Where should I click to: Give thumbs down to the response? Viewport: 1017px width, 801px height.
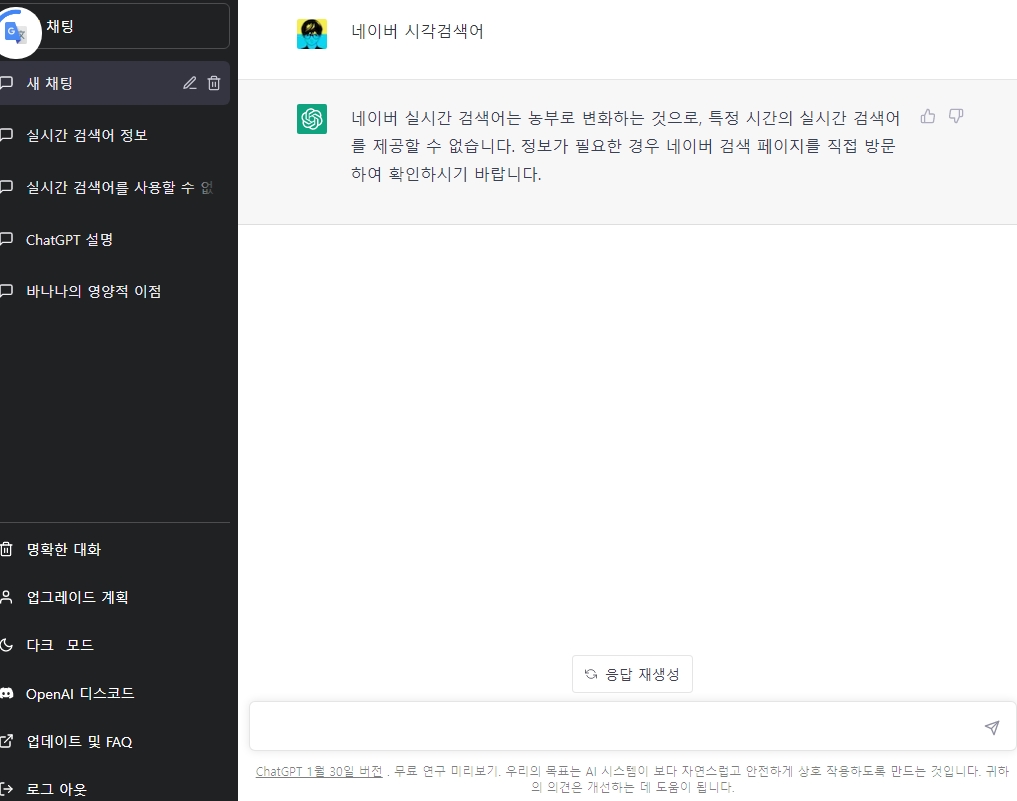956,117
